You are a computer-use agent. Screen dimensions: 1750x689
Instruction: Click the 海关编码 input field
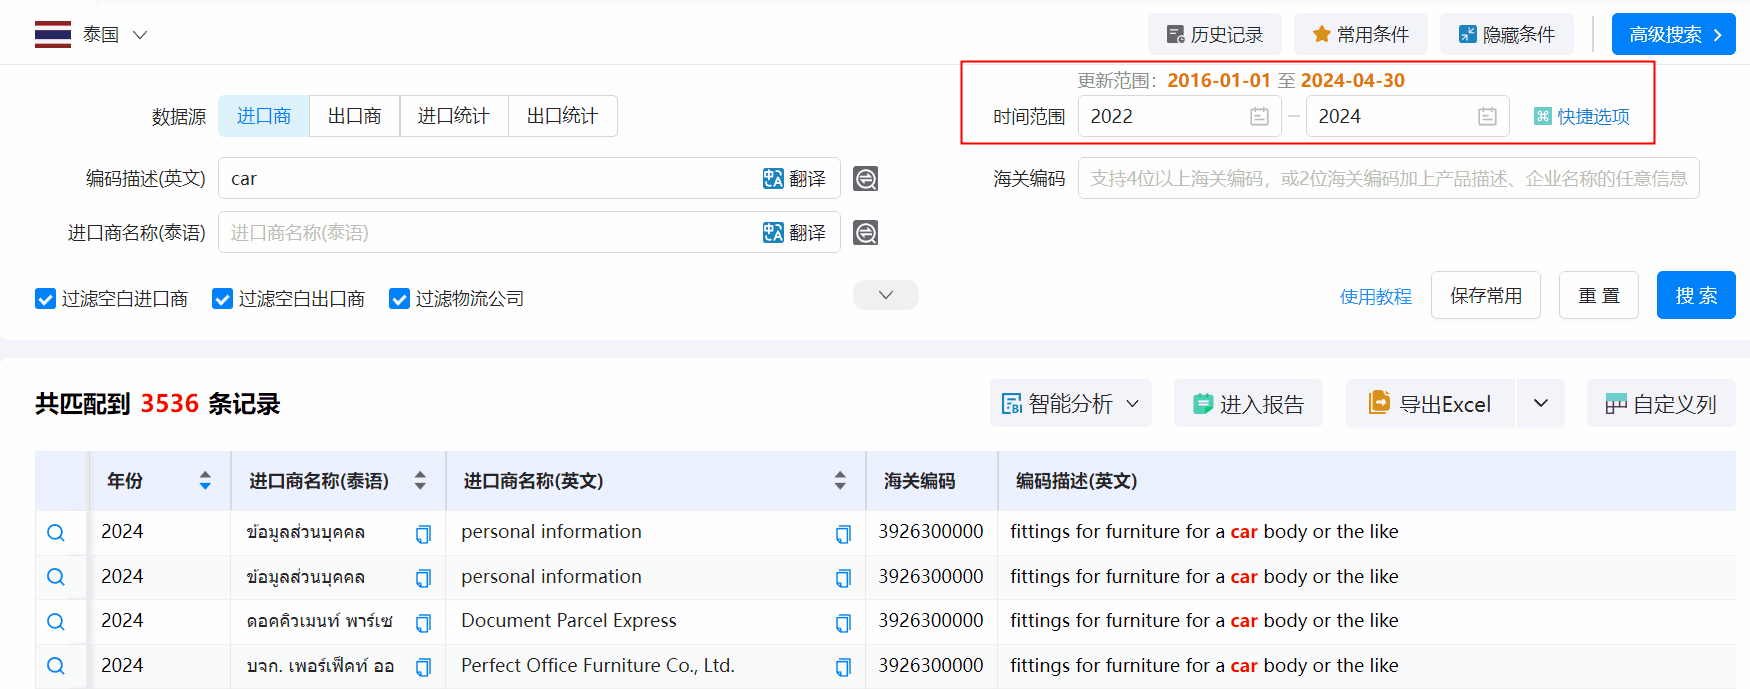click(1387, 179)
